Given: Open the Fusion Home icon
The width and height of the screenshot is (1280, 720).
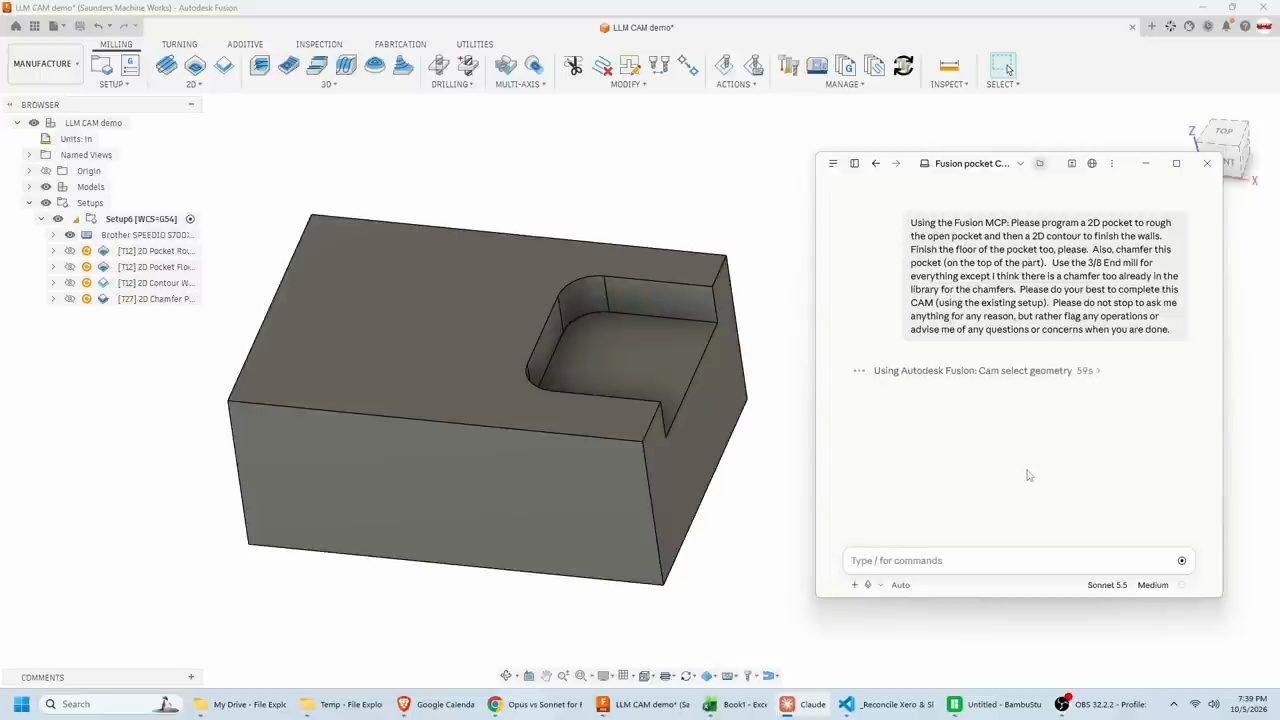Looking at the screenshot, I should tap(16, 27).
